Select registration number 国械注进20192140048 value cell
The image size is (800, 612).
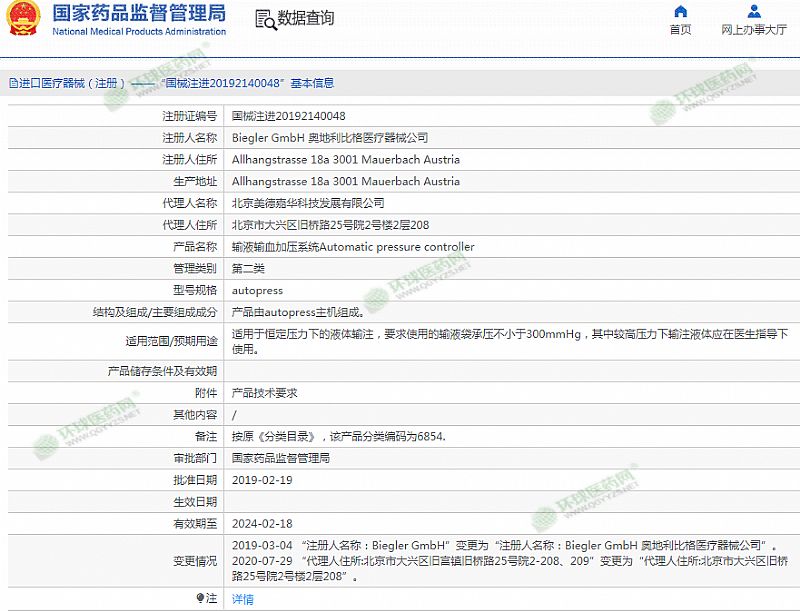tap(289, 116)
